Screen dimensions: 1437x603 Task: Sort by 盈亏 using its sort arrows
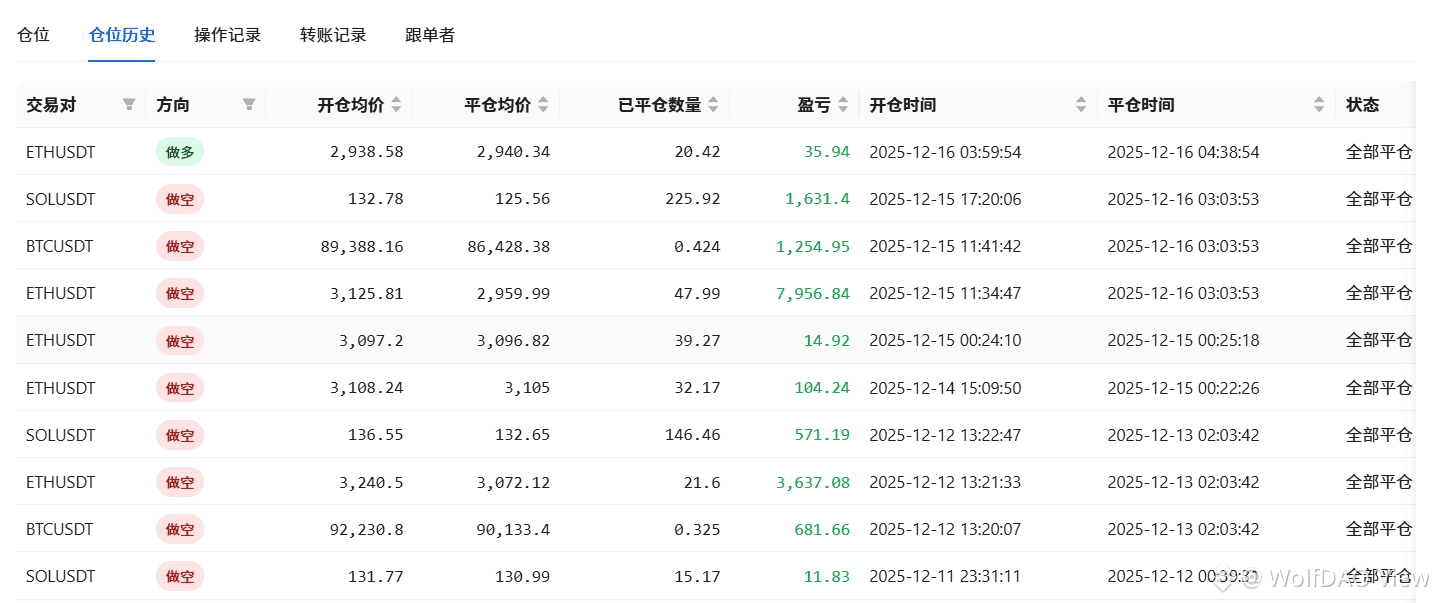[842, 104]
